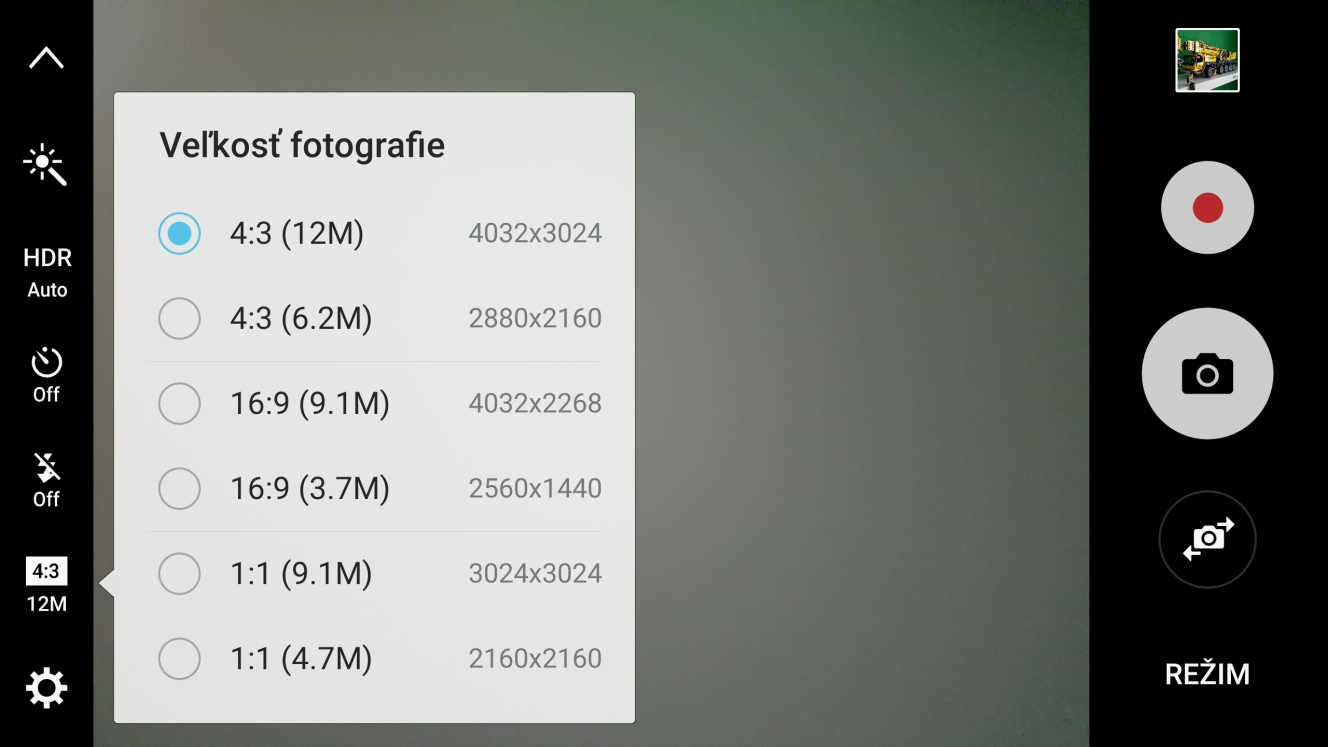This screenshot has height=747, width=1328.
Task: Pick the 3024x3024 resolution entry
Action: pos(535,574)
